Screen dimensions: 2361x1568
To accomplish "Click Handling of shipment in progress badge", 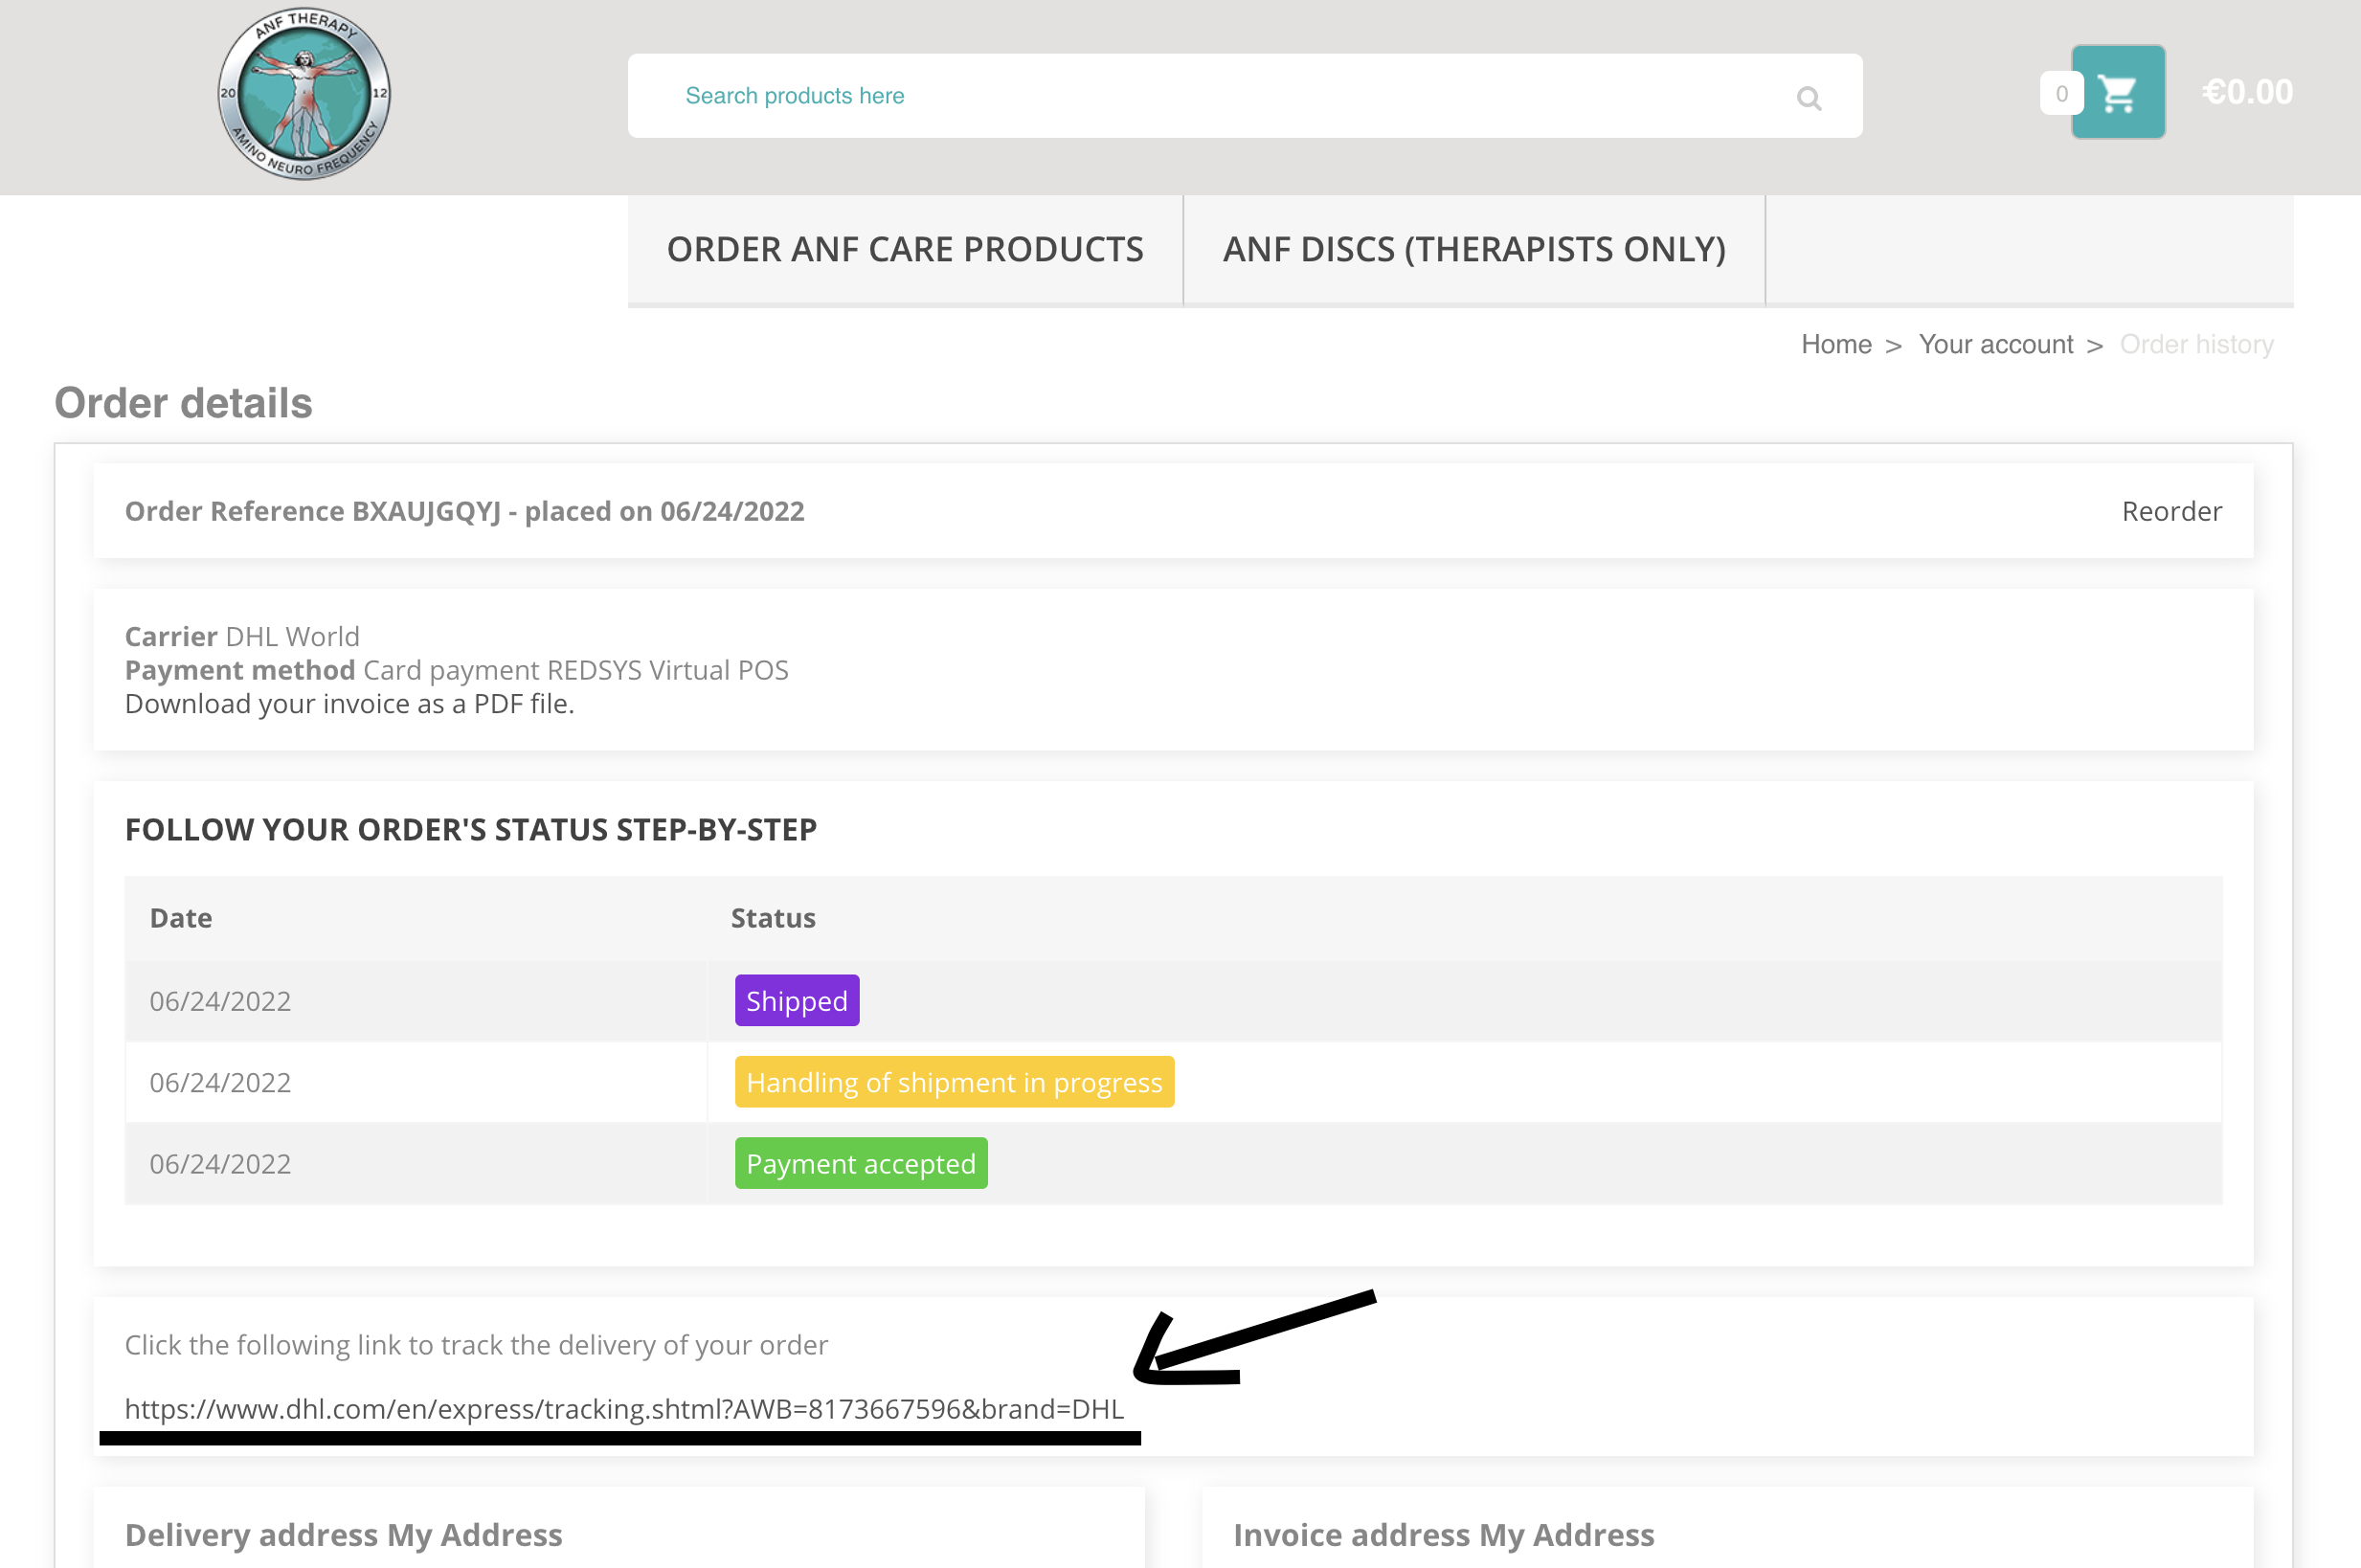I will point(954,1082).
